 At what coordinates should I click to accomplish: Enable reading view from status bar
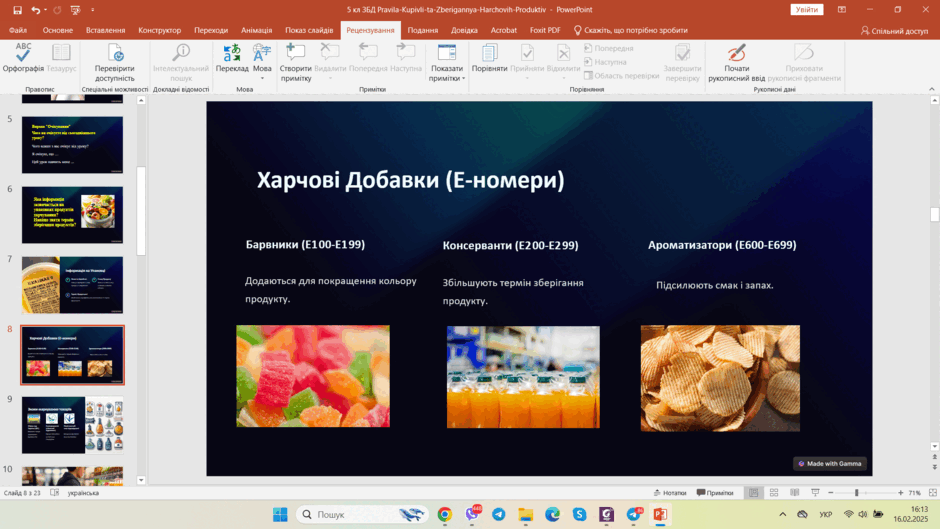(794, 492)
